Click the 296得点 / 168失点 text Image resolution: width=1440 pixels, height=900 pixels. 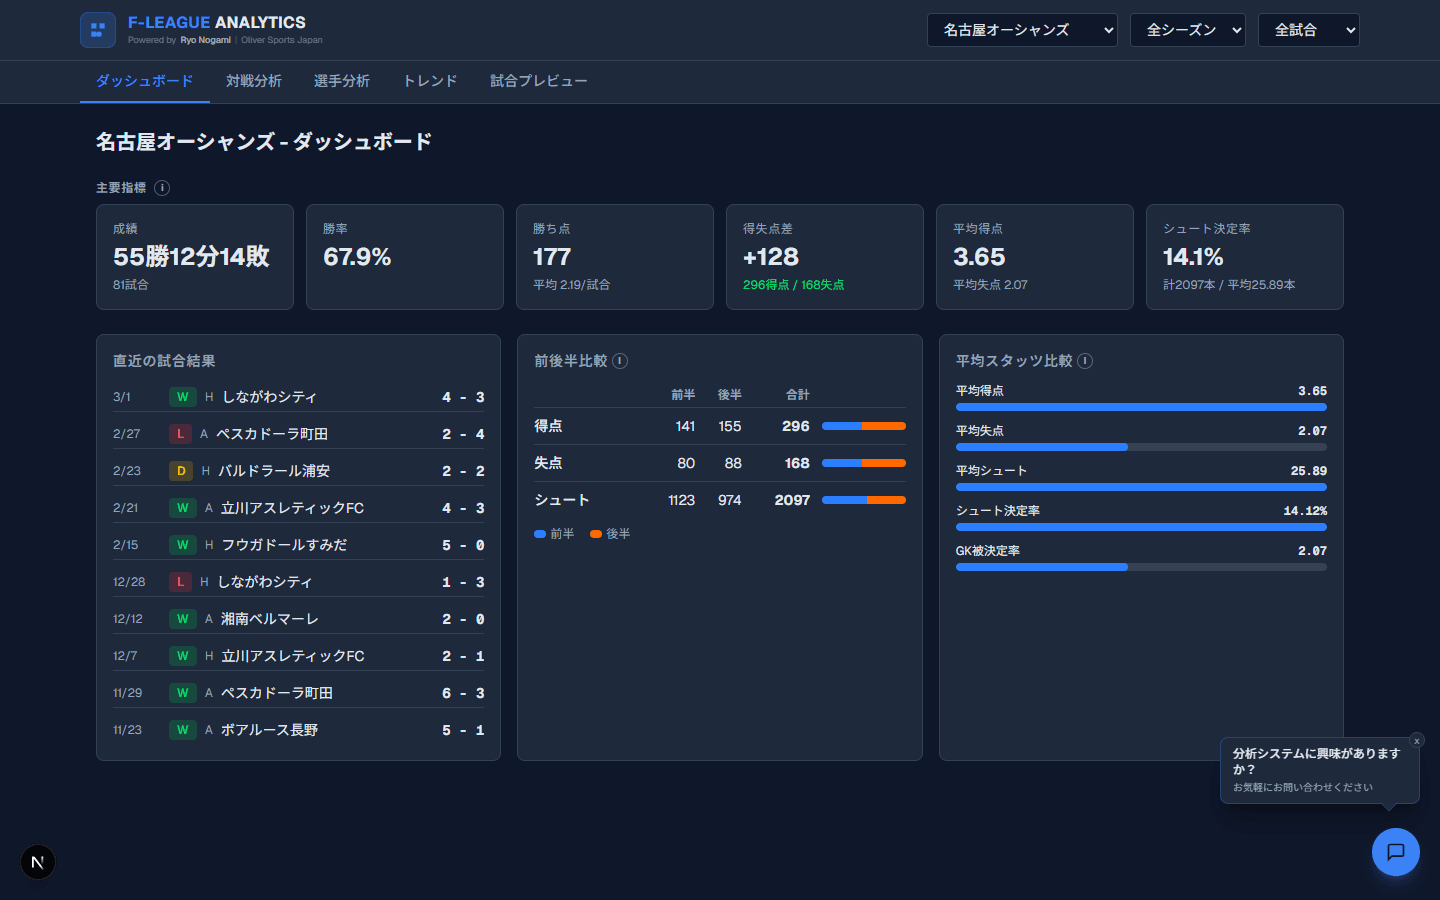(x=793, y=285)
